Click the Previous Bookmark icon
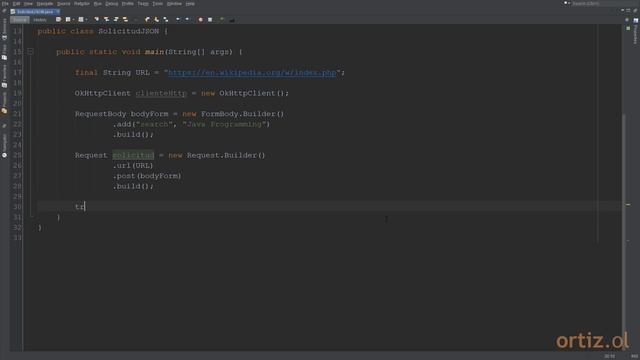The width and height of the screenshot is (640, 360). [x=147, y=20]
